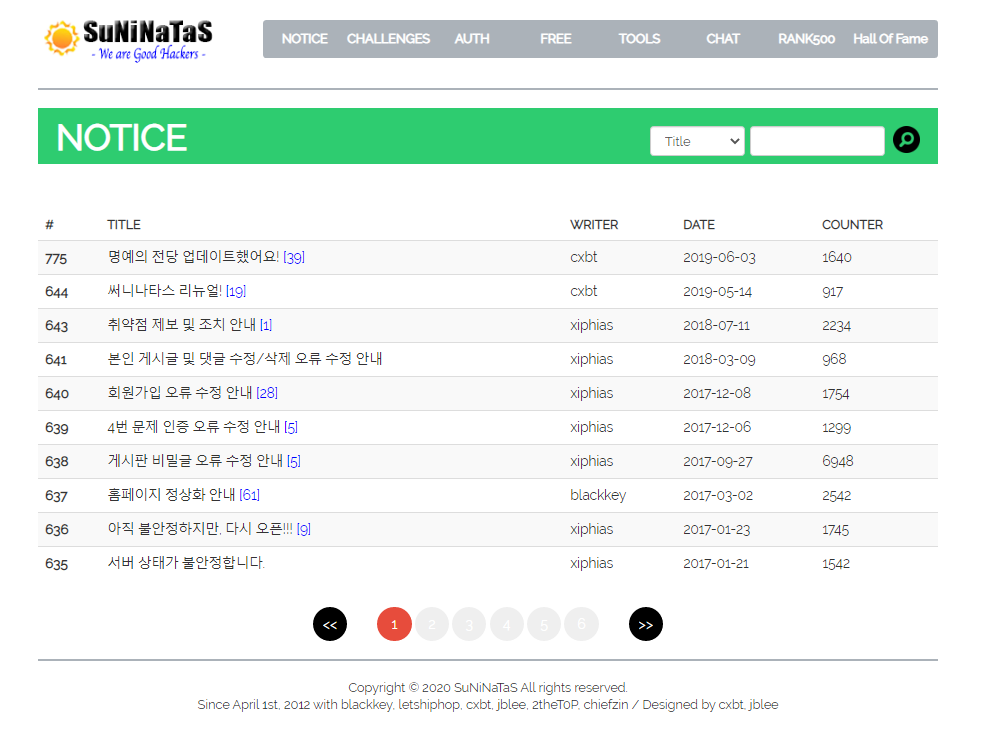Image resolution: width=991 pixels, height=747 pixels.
Task: Open notice 775 titled 명예의 전당 업데이트했어요!
Action: point(193,257)
